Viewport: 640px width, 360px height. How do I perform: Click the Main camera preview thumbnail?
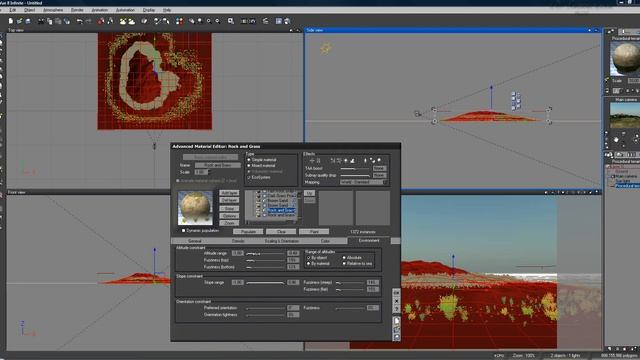coord(624,116)
